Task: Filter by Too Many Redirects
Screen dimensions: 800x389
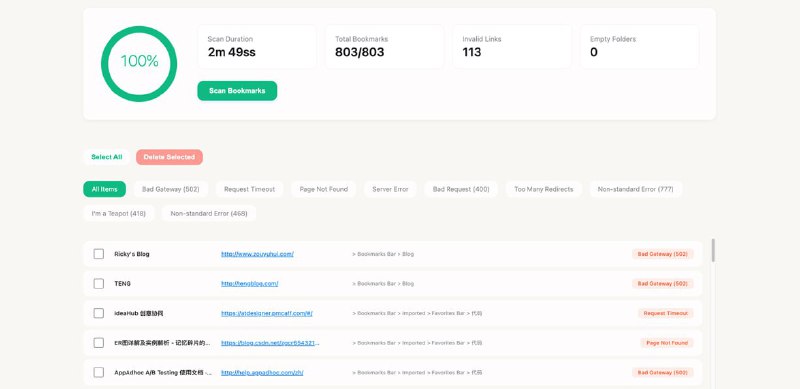Action: pyautogui.click(x=544, y=189)
